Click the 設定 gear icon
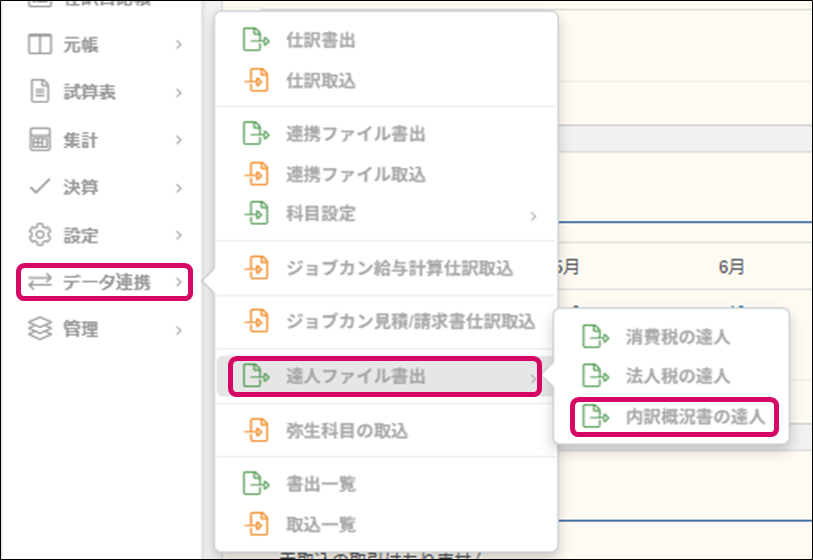Screen dimensions: 813x560 40,235
